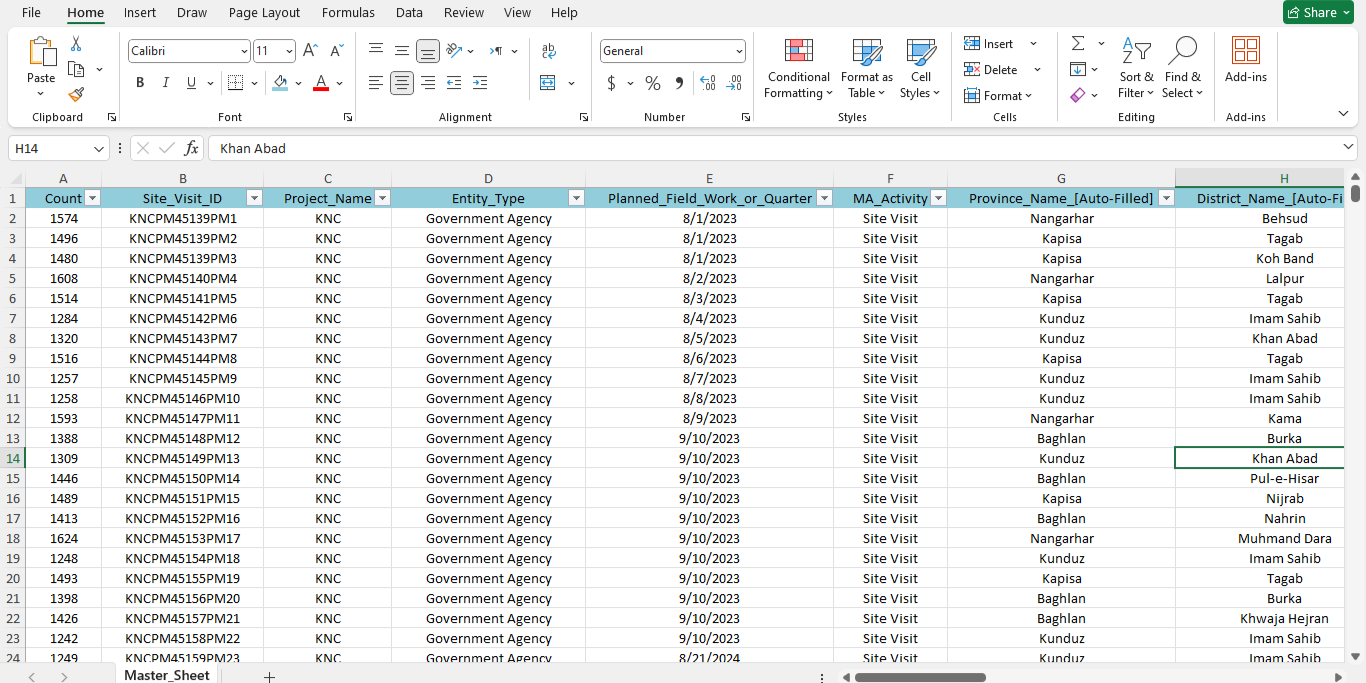Toggle Align Left
The height and width of the screenshot is (683, 1366).
(x=376, y=83)
